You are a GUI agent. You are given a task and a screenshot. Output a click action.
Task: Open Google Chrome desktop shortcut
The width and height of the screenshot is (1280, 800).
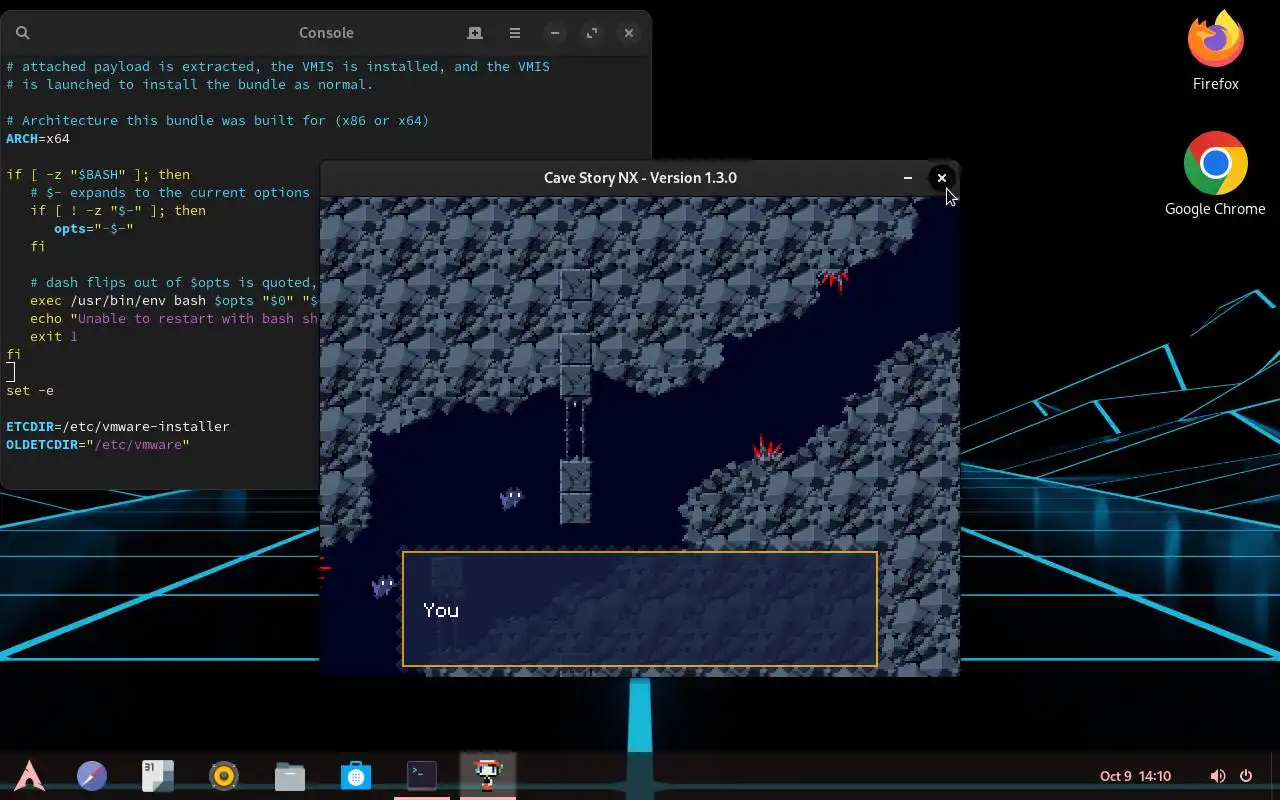(1215, 174)
